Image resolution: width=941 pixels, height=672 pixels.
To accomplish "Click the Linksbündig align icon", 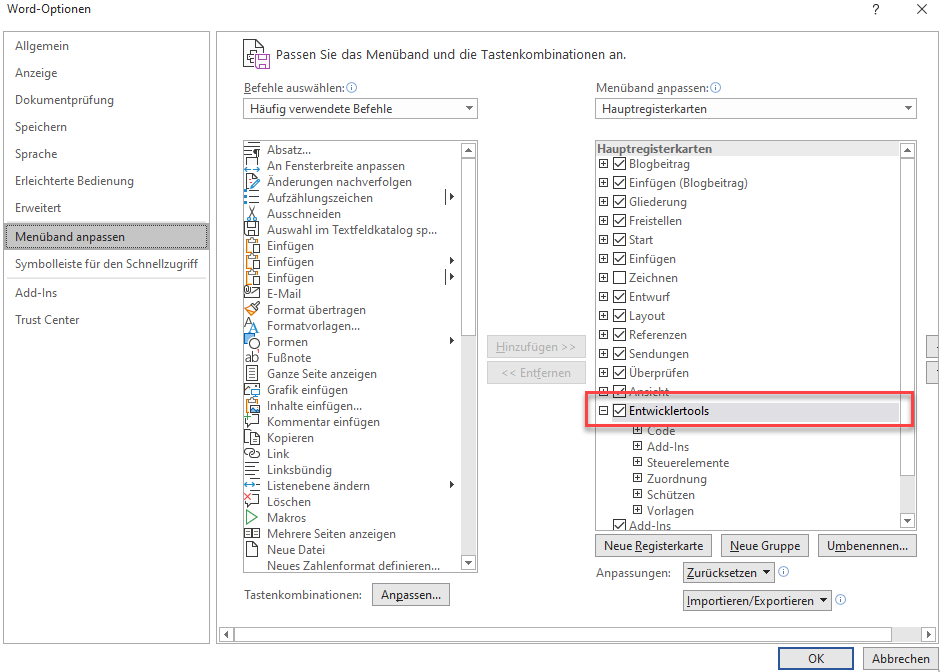I will point(252,470).
